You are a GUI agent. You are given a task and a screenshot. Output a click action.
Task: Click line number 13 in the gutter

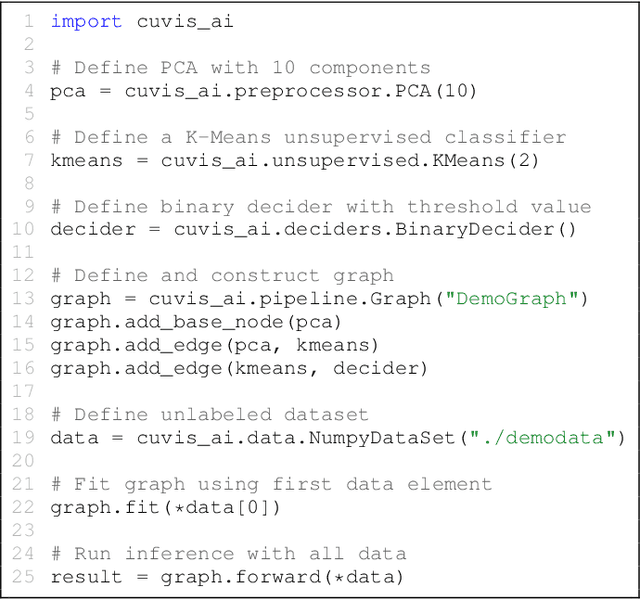(24, 299)
